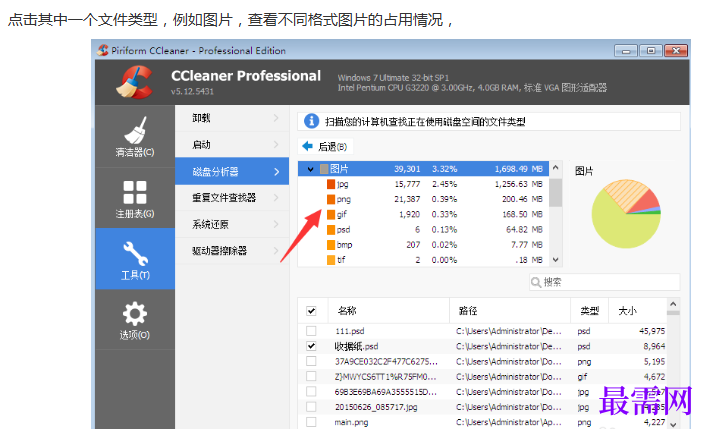Expand the Uninstall menu chevron

pyautogui.click(x=276, y=118)
